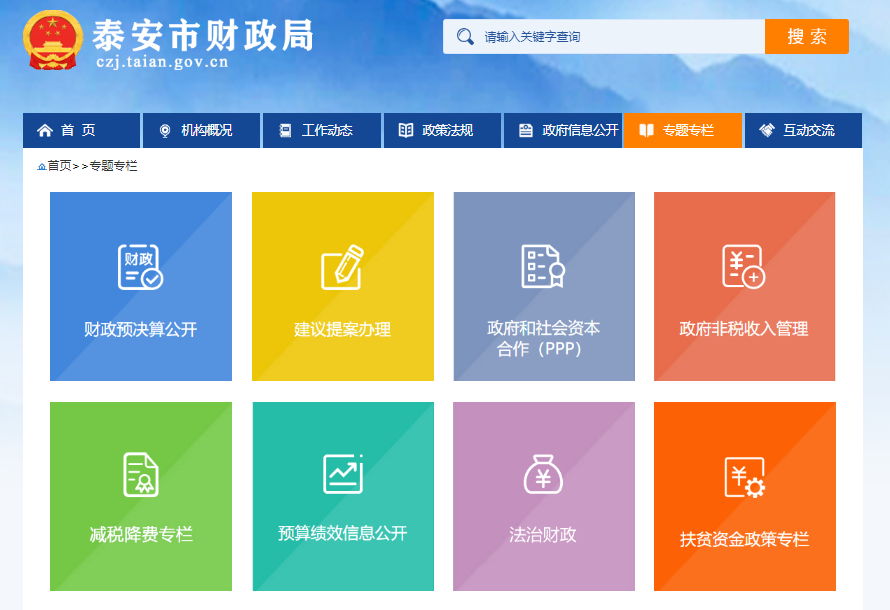This screenshot has width=890, height=610.
Task: Open the 机构概况 menu item
Action: (x=200, y=130)
